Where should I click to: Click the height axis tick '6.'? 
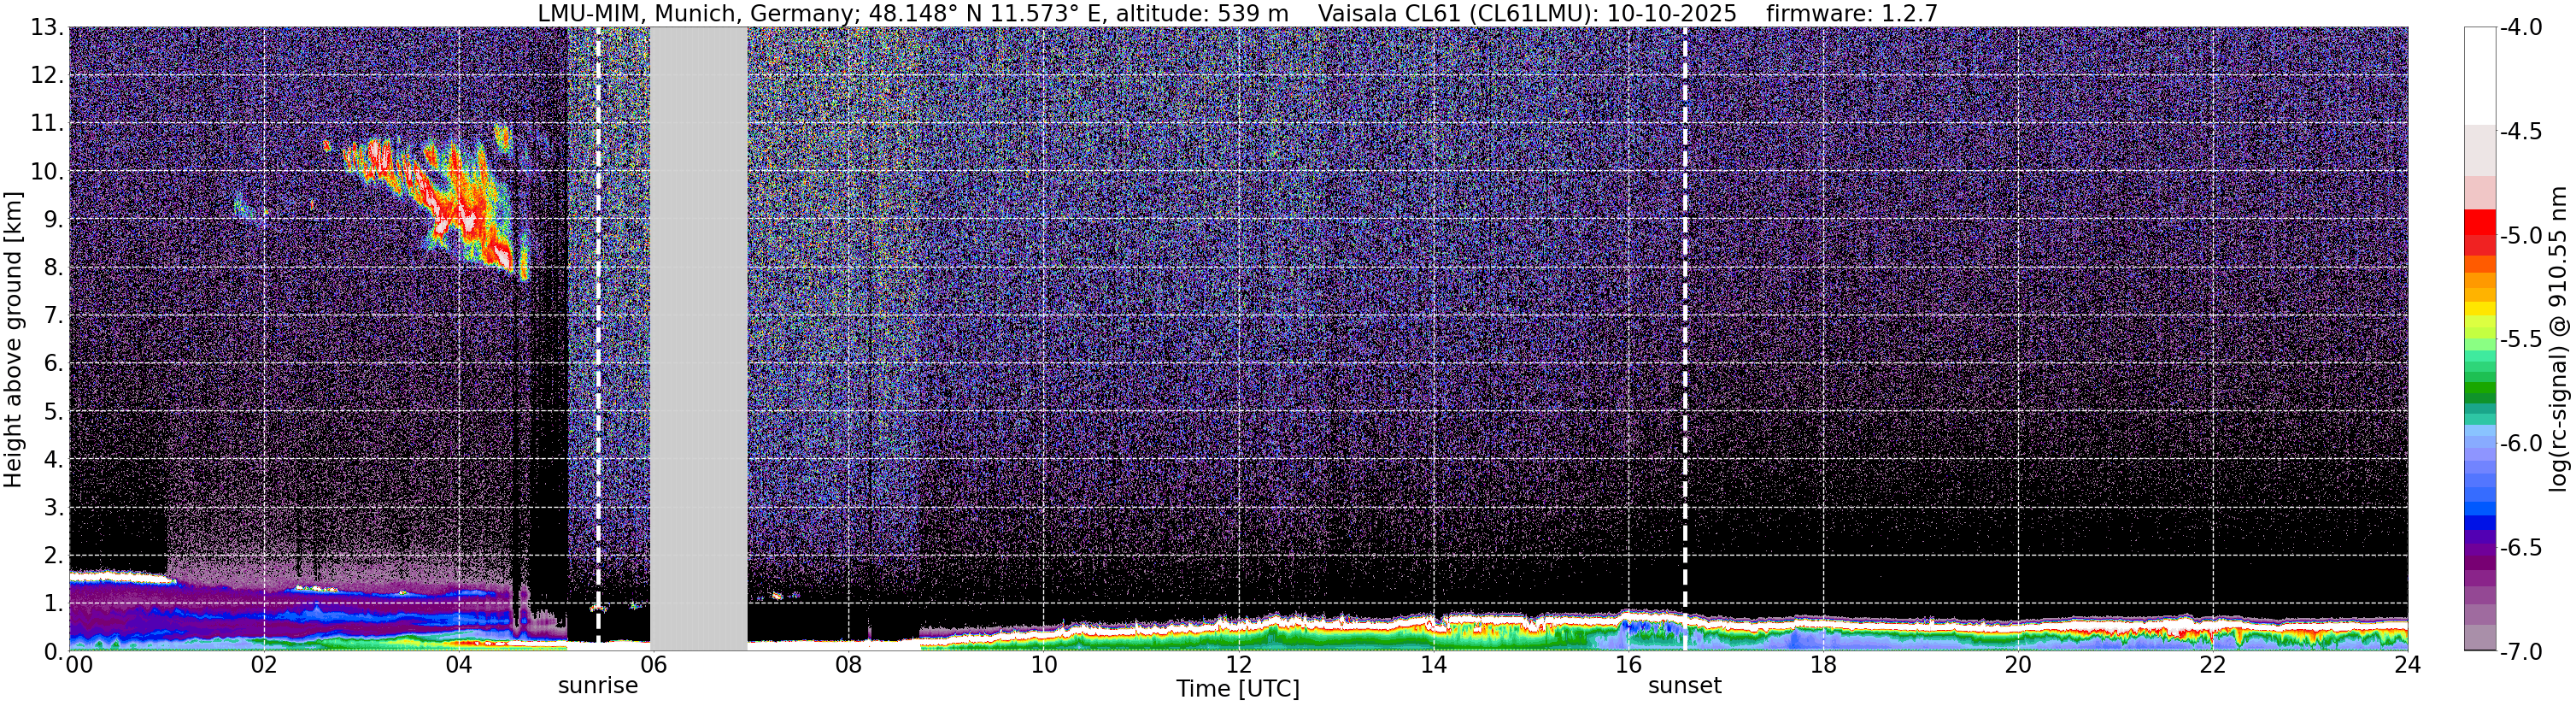54,363
